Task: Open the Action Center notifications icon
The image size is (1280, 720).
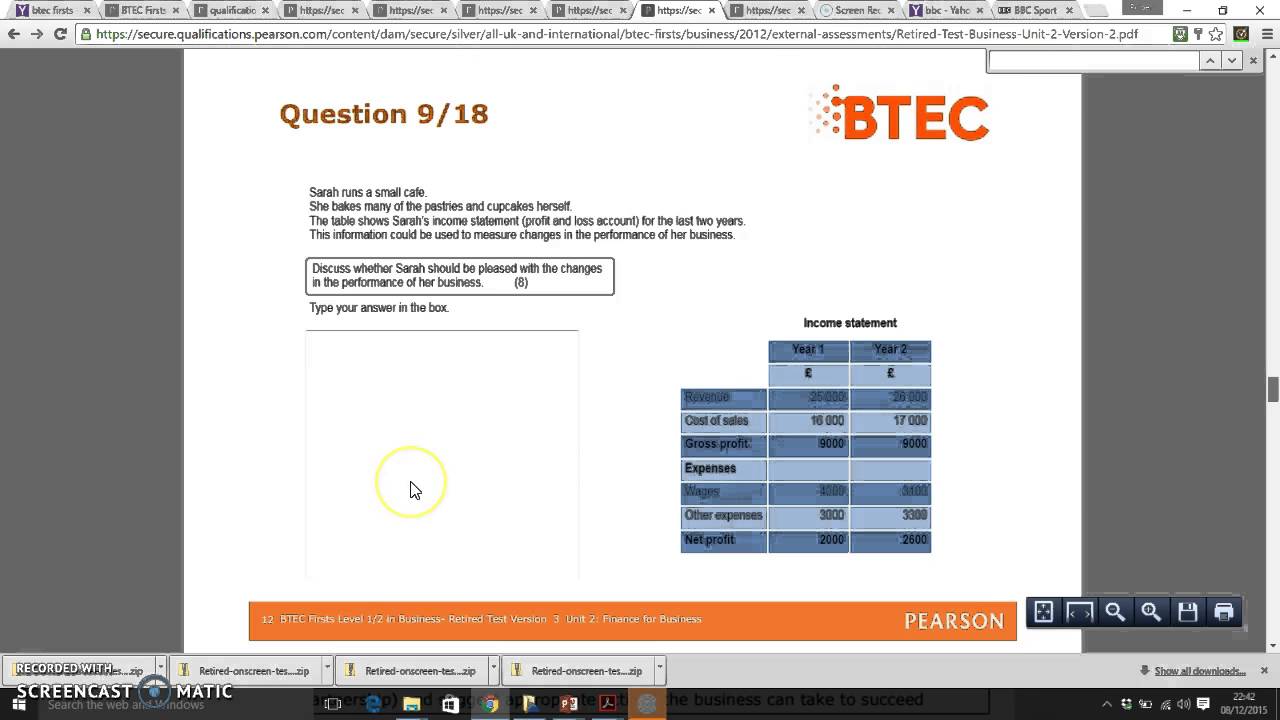Action: point(1203,704)
